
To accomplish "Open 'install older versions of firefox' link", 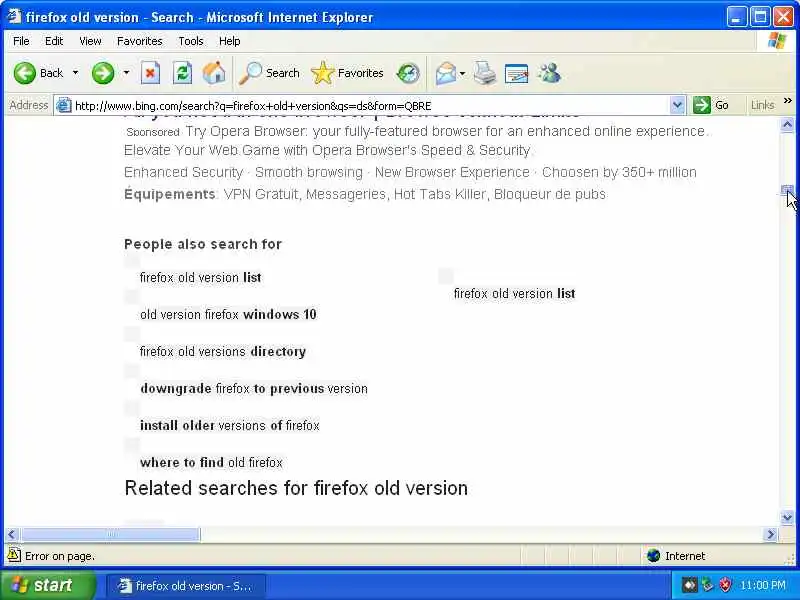I will coord(230,426).
